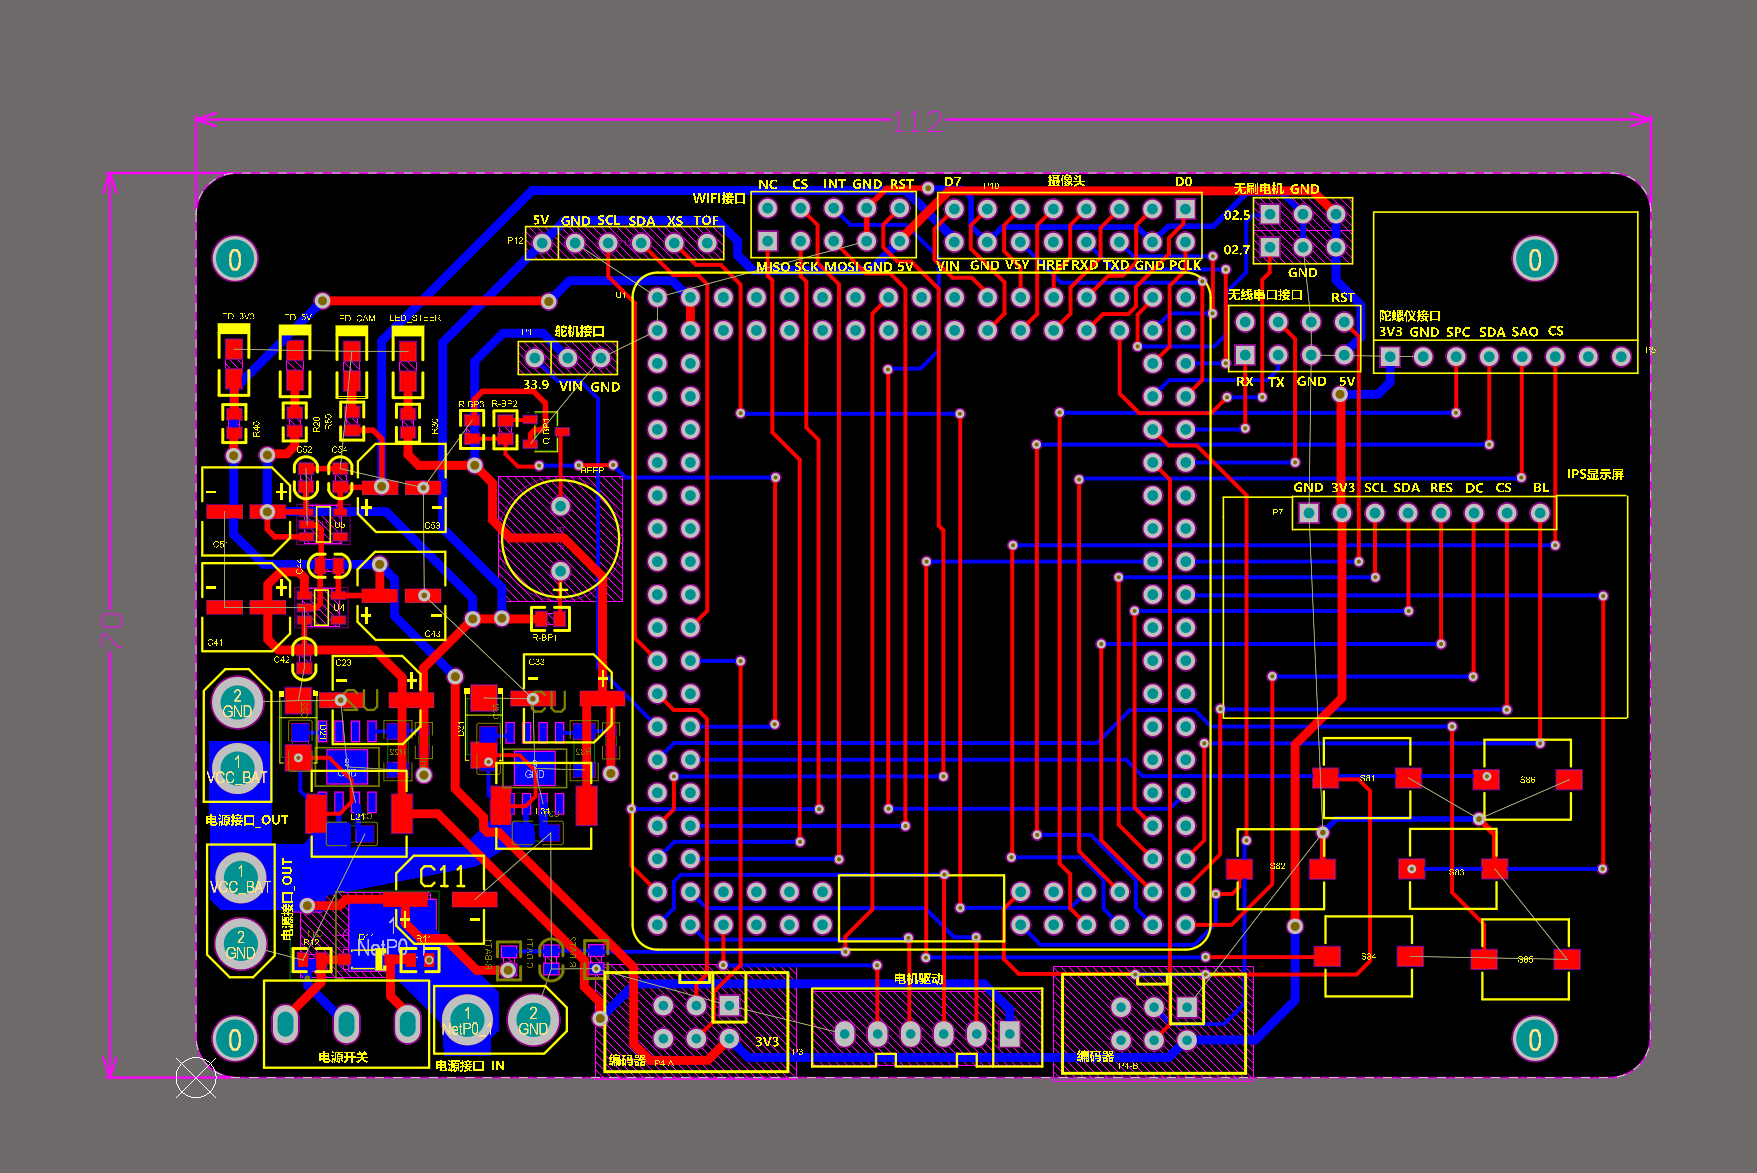Screen dimensions: 1757x1173
Task: Click the 电源接口 IN label
Action: click(x=470, y=1066)
